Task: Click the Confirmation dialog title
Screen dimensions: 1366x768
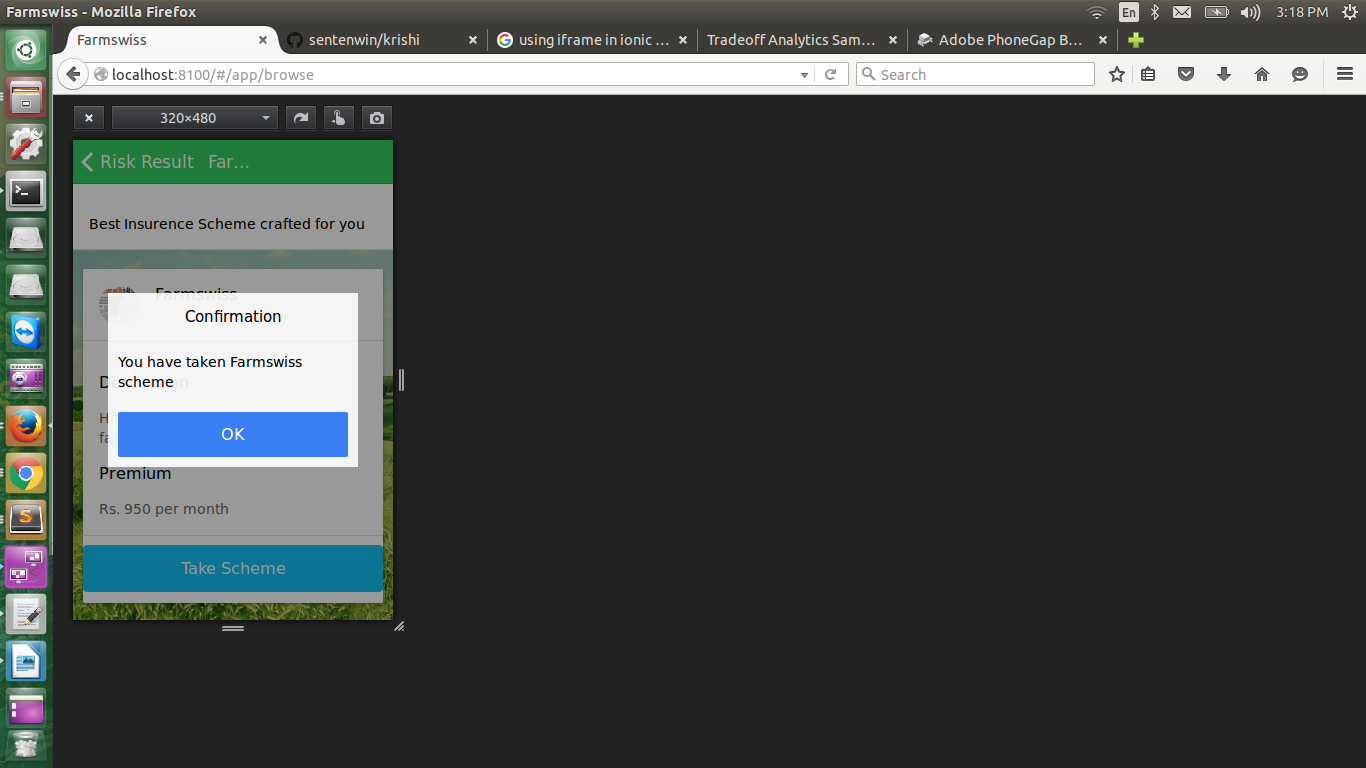Action: point(233,316)
